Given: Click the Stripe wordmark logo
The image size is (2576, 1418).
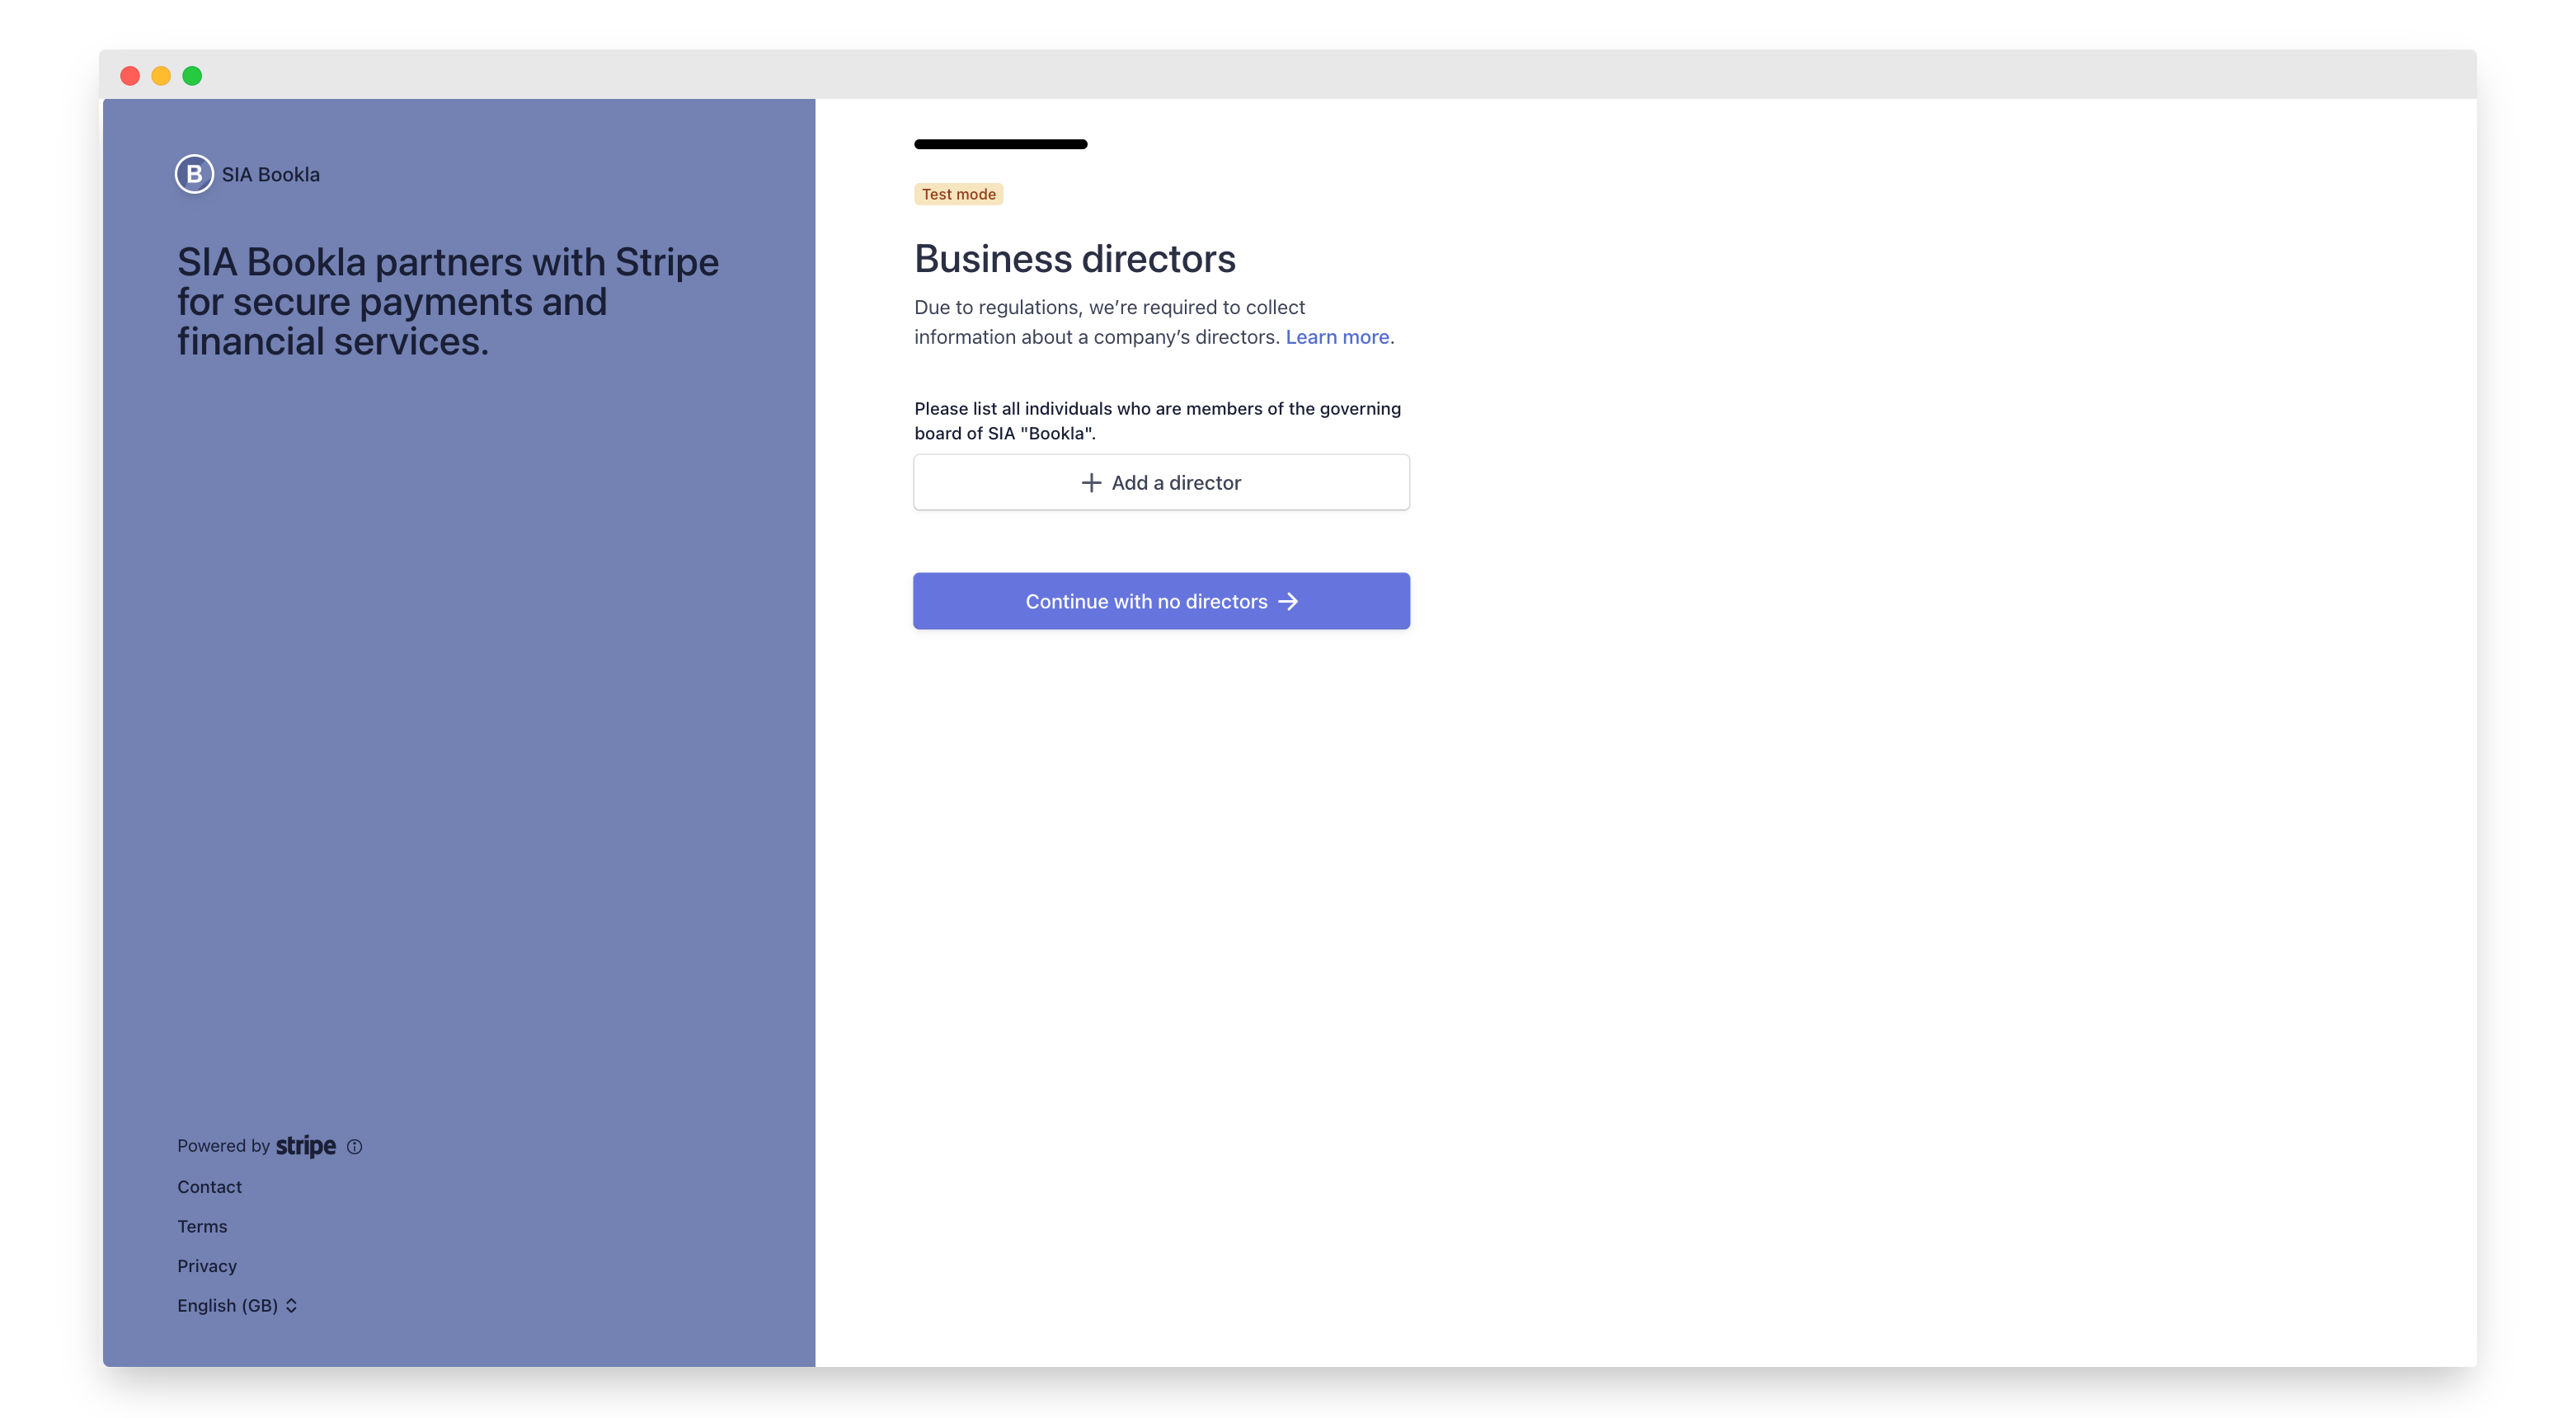Looking at the screenshot, I should tap(305, 1146).
